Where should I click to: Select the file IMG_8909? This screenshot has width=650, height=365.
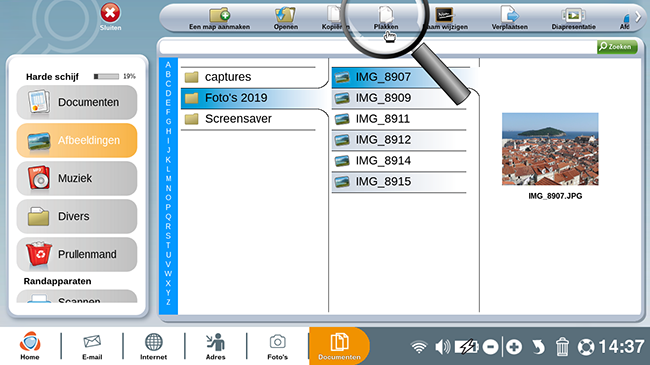tap(399, 98)
